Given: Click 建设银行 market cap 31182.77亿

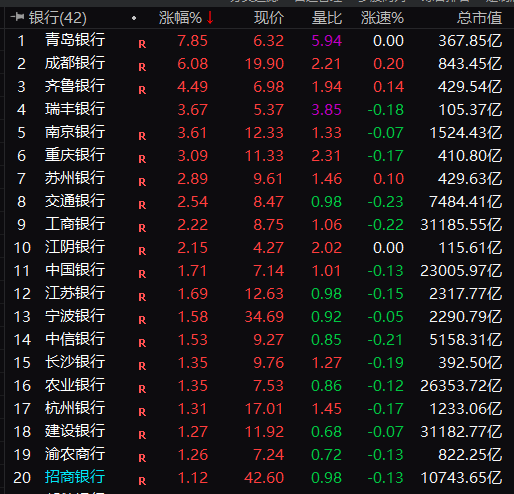Looking at the screenshot, I should click(x=461, y=432).
